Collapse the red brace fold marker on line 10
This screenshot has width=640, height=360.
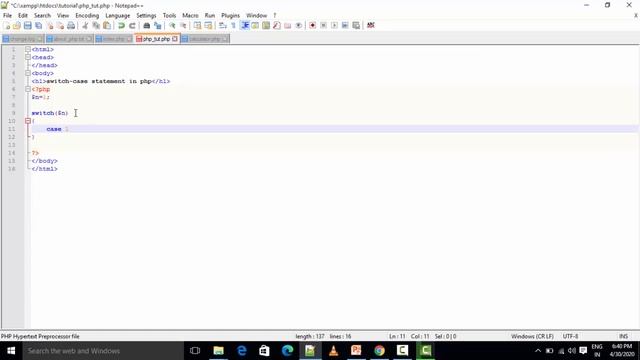(x=28, y=121)
